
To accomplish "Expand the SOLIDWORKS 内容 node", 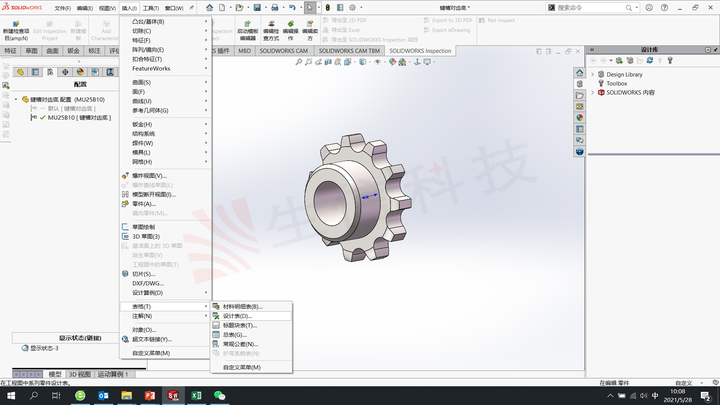I will click(x=592, y=92).
